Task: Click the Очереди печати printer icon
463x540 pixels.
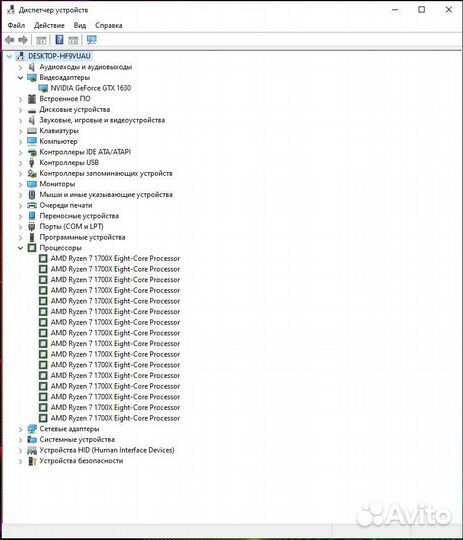Action: pos(32,205)
